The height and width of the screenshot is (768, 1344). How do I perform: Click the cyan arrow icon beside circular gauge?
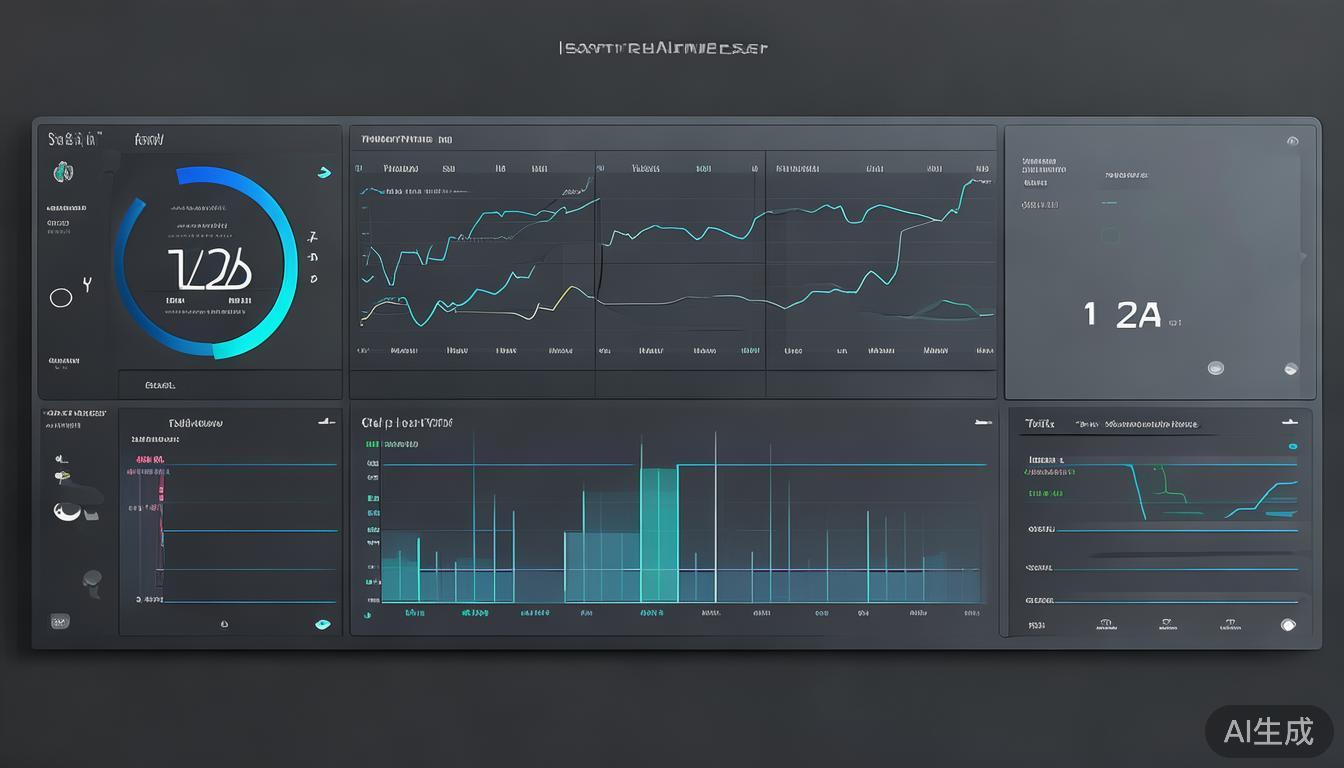click(323, 172)
